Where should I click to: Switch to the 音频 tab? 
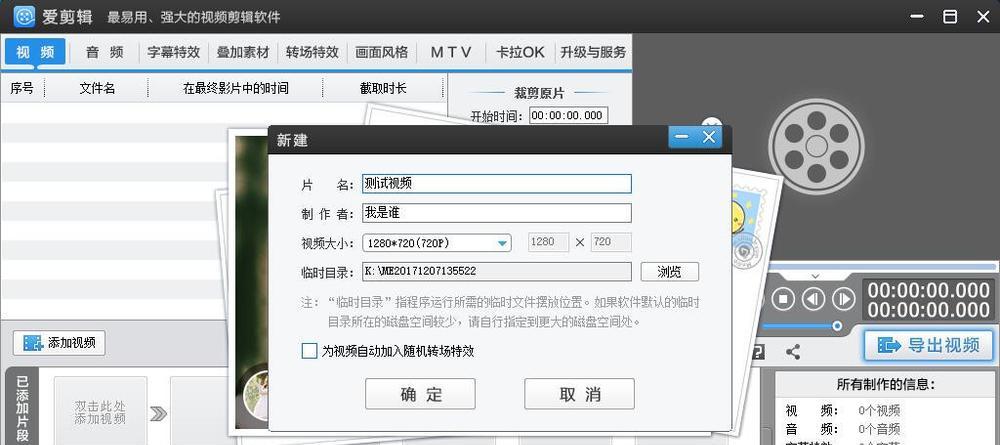click(x=105, y=52)
